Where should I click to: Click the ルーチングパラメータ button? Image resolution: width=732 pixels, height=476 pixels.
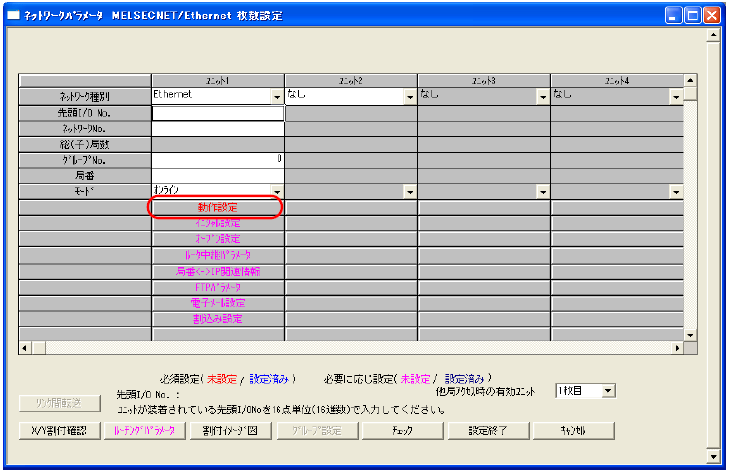(x=144, y=431)
